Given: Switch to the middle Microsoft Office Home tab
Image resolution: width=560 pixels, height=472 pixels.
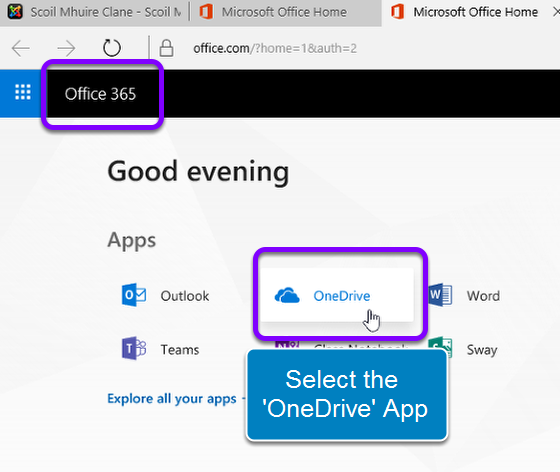Looking at the screenshot, I should 285,12.
